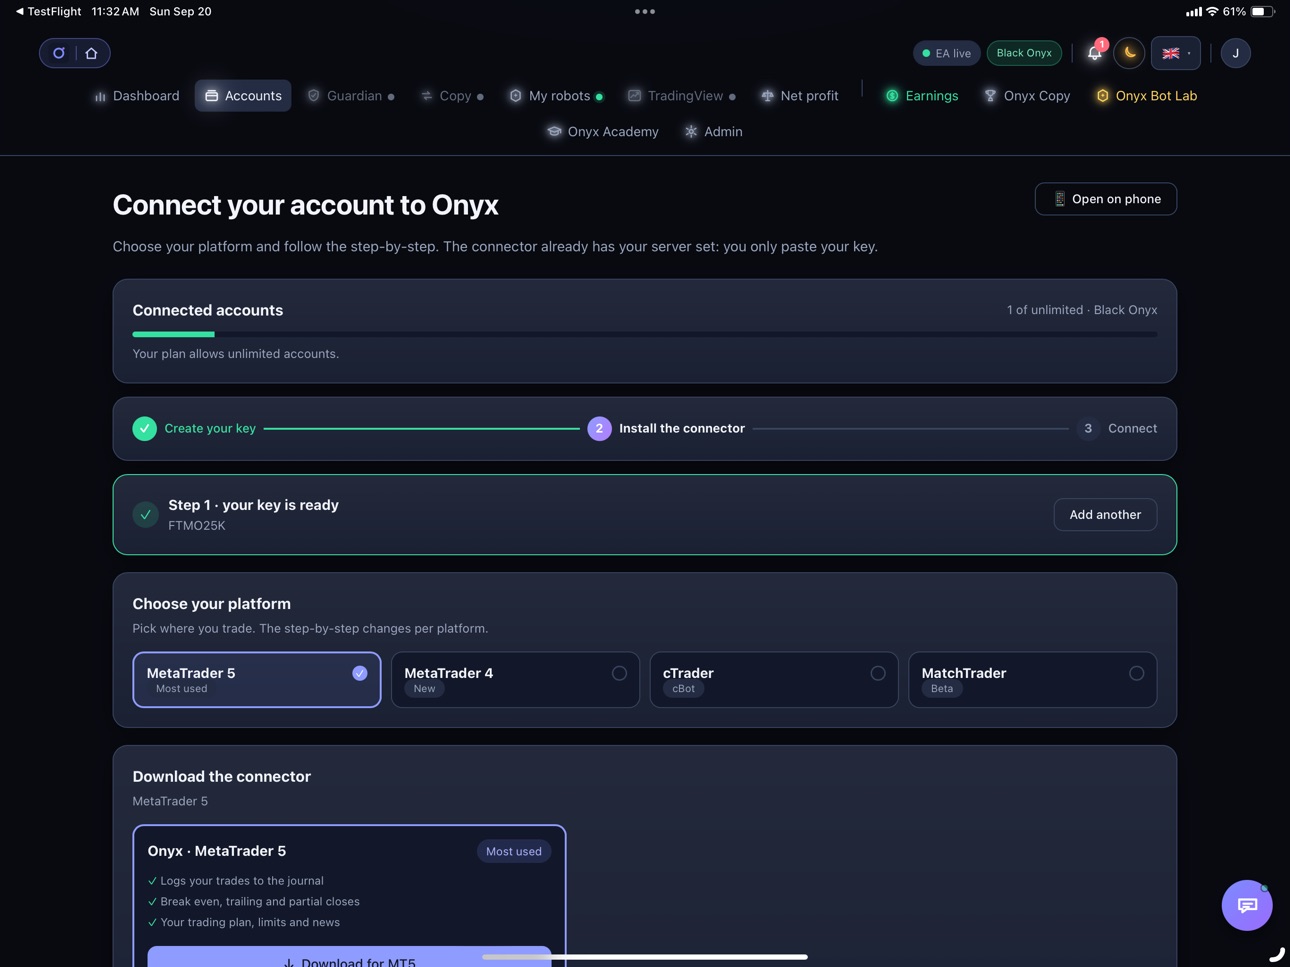Select the MetaTrader 4 platform option

515,680
